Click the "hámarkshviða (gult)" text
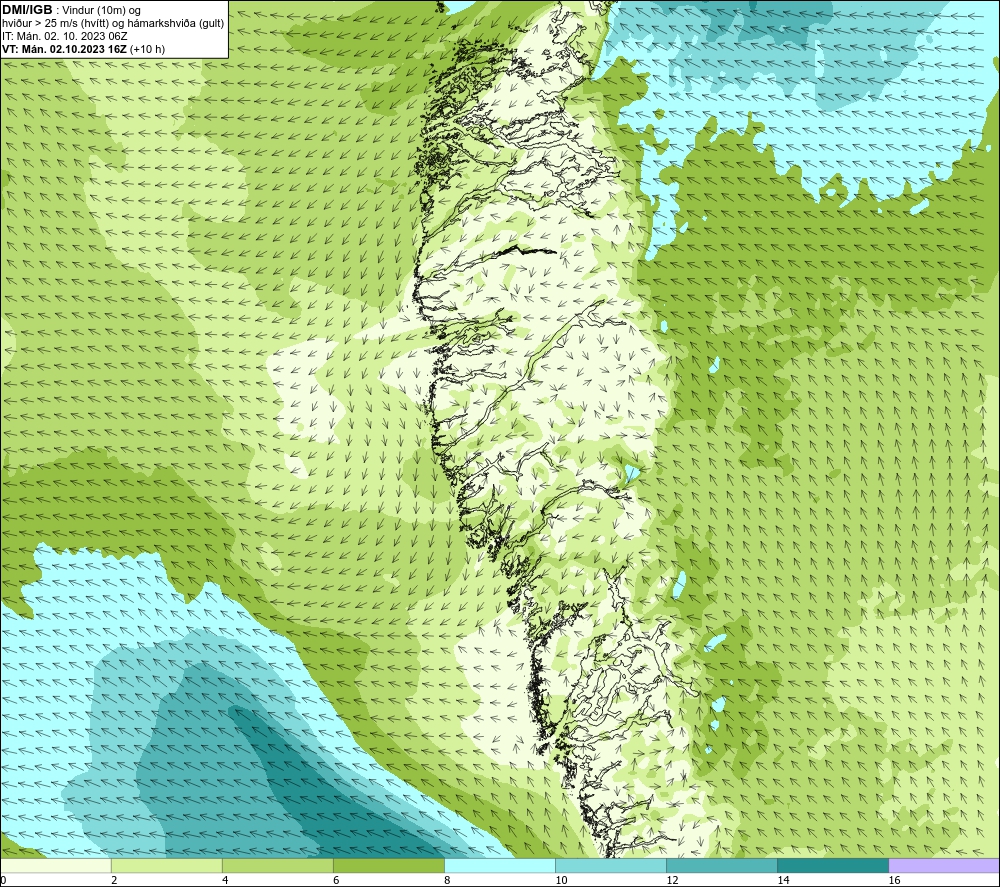1000x887 pixels. coord(177,23)
